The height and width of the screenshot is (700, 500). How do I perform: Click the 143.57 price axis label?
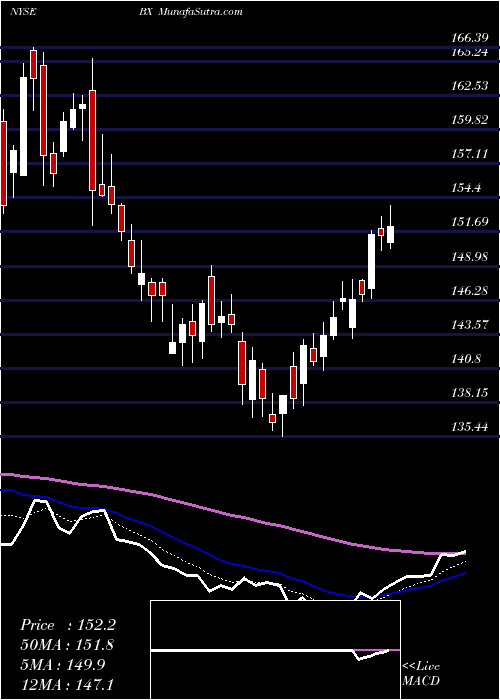pos(471,325)
